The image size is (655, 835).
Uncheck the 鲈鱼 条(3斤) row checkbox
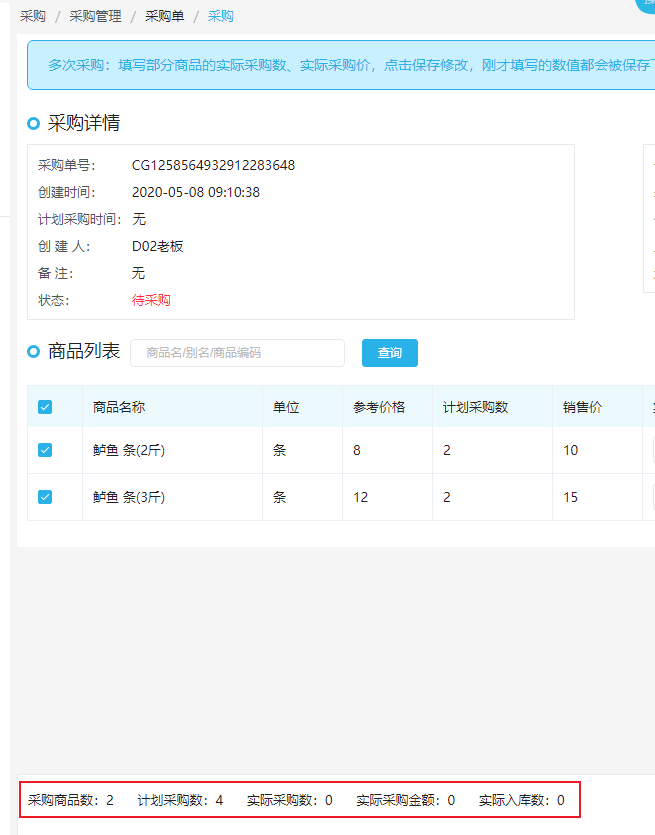tap(45, 497)
